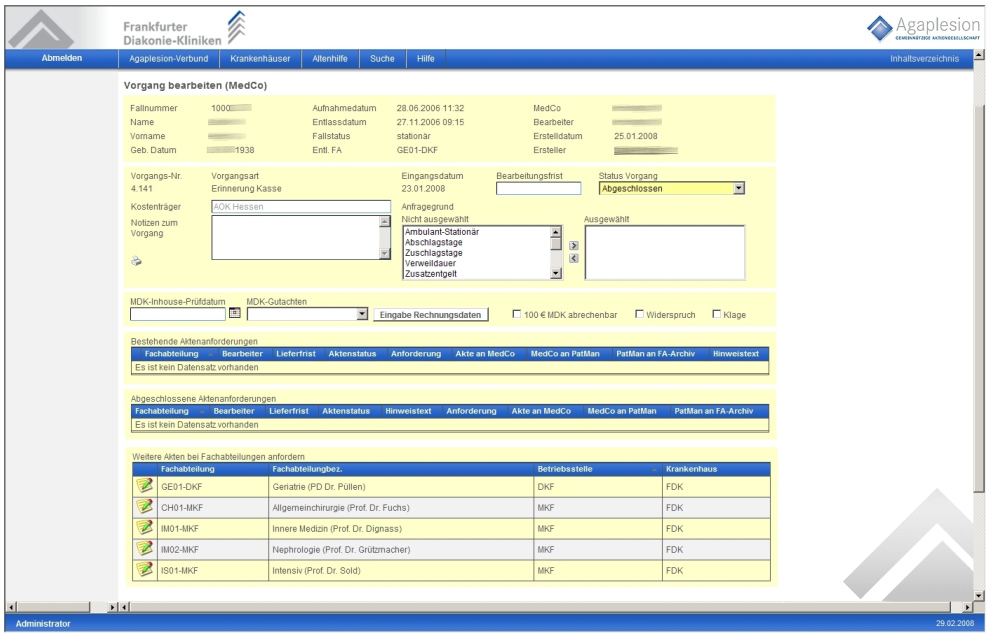Open the Inhaltsverzeichnis link

click(924, 59)
